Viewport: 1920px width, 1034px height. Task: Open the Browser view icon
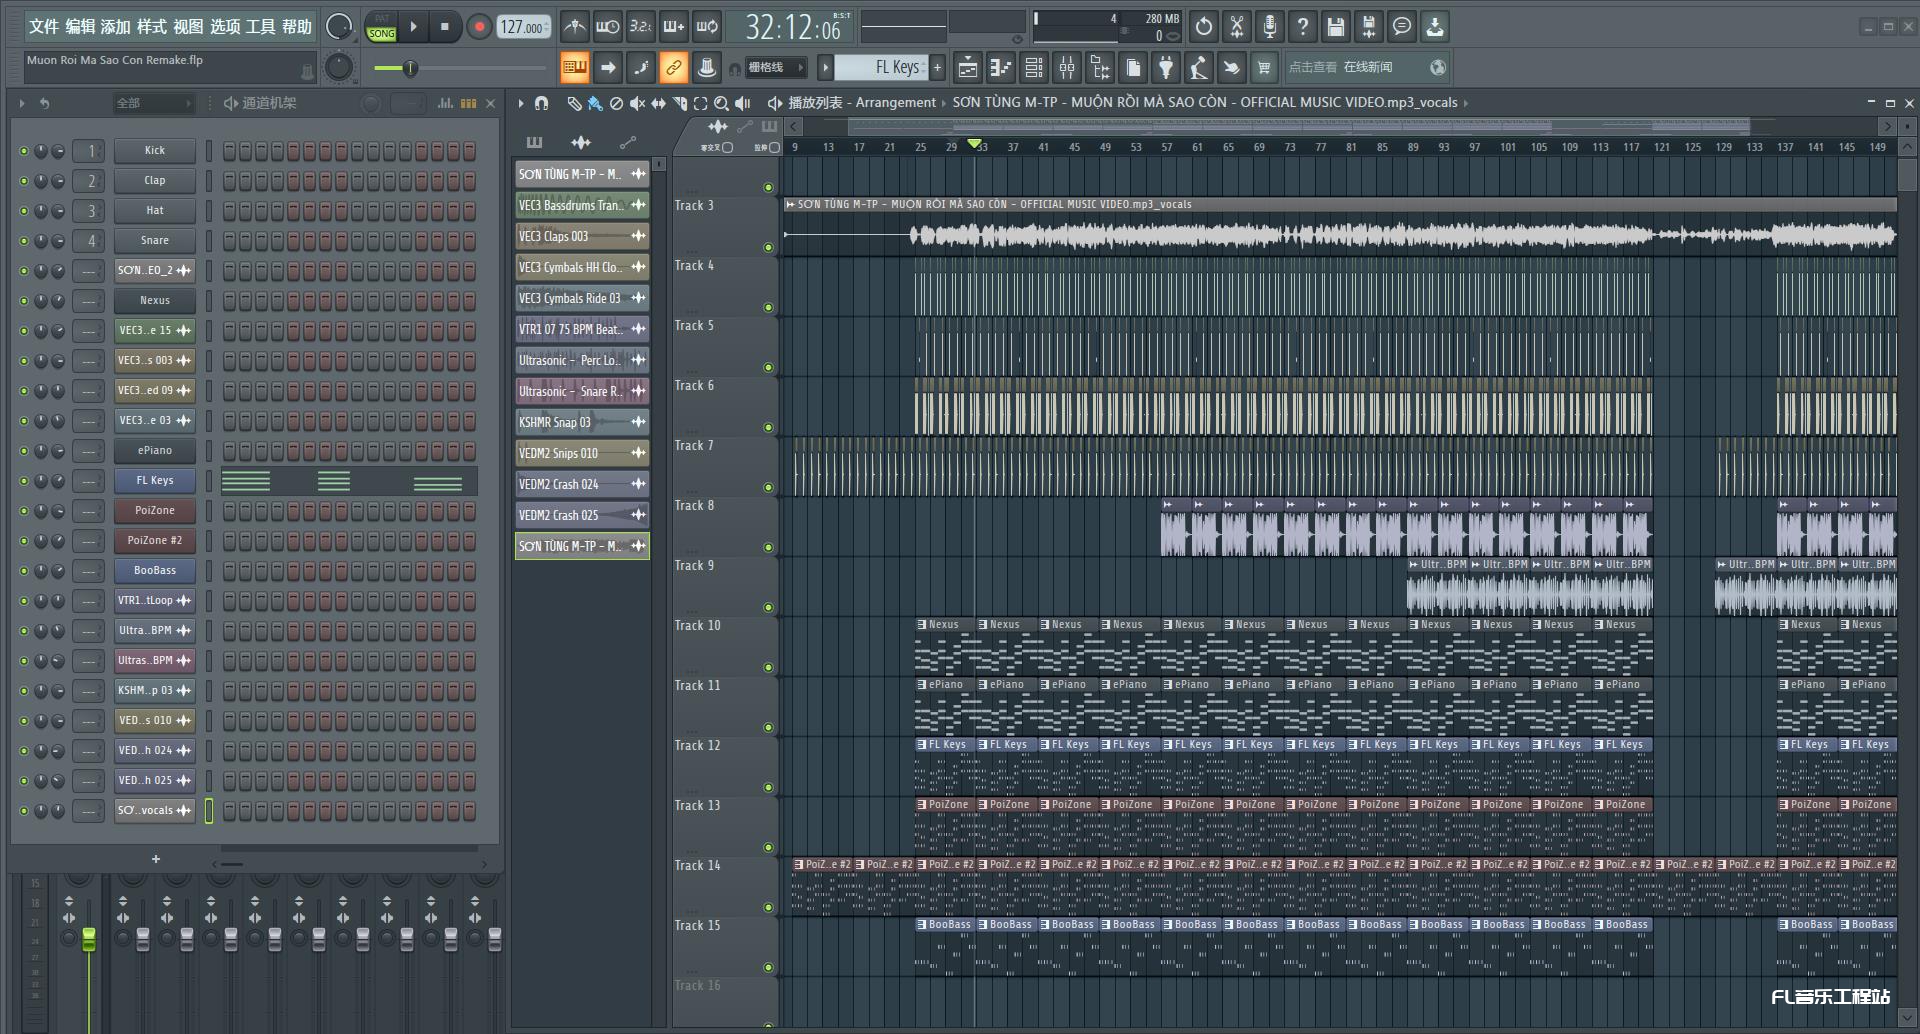[x=1100, y=67]
